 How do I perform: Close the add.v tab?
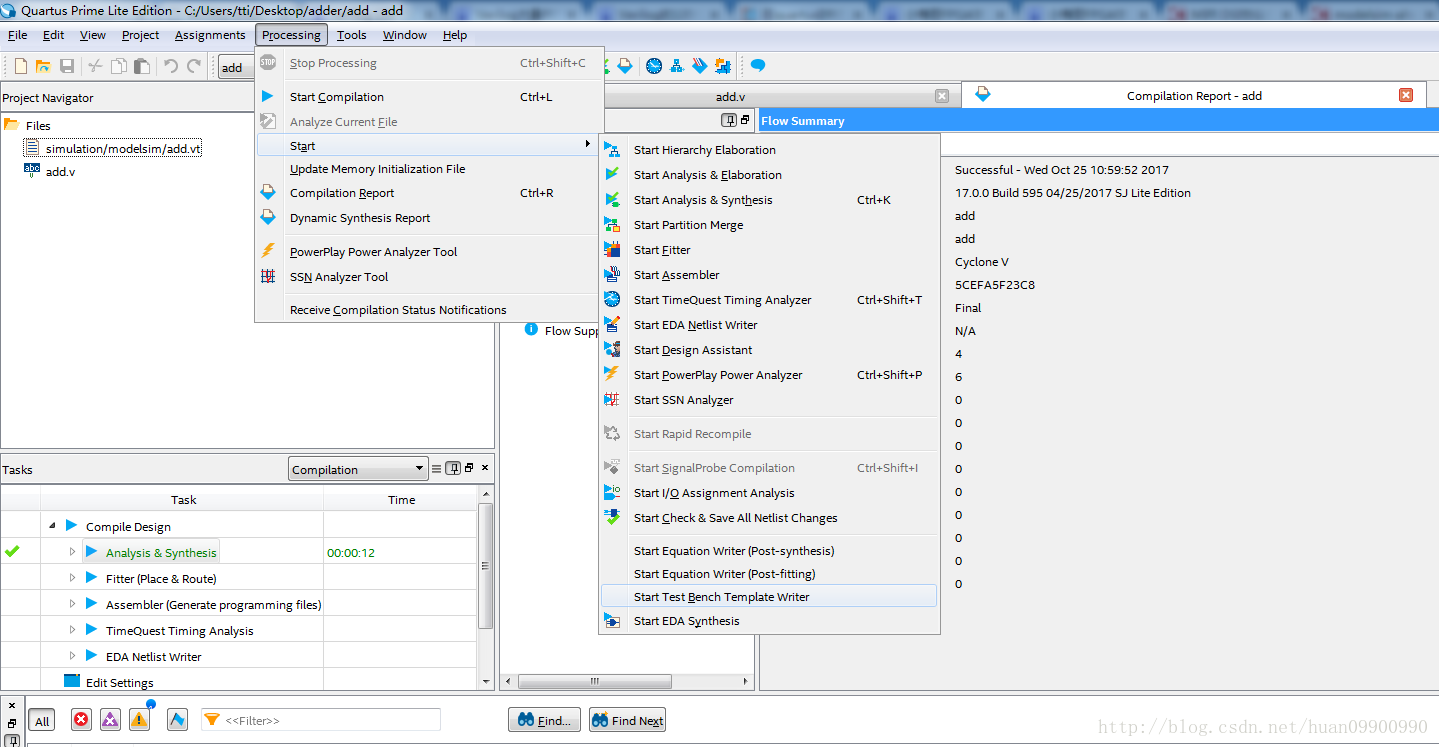tap(941, 96)
